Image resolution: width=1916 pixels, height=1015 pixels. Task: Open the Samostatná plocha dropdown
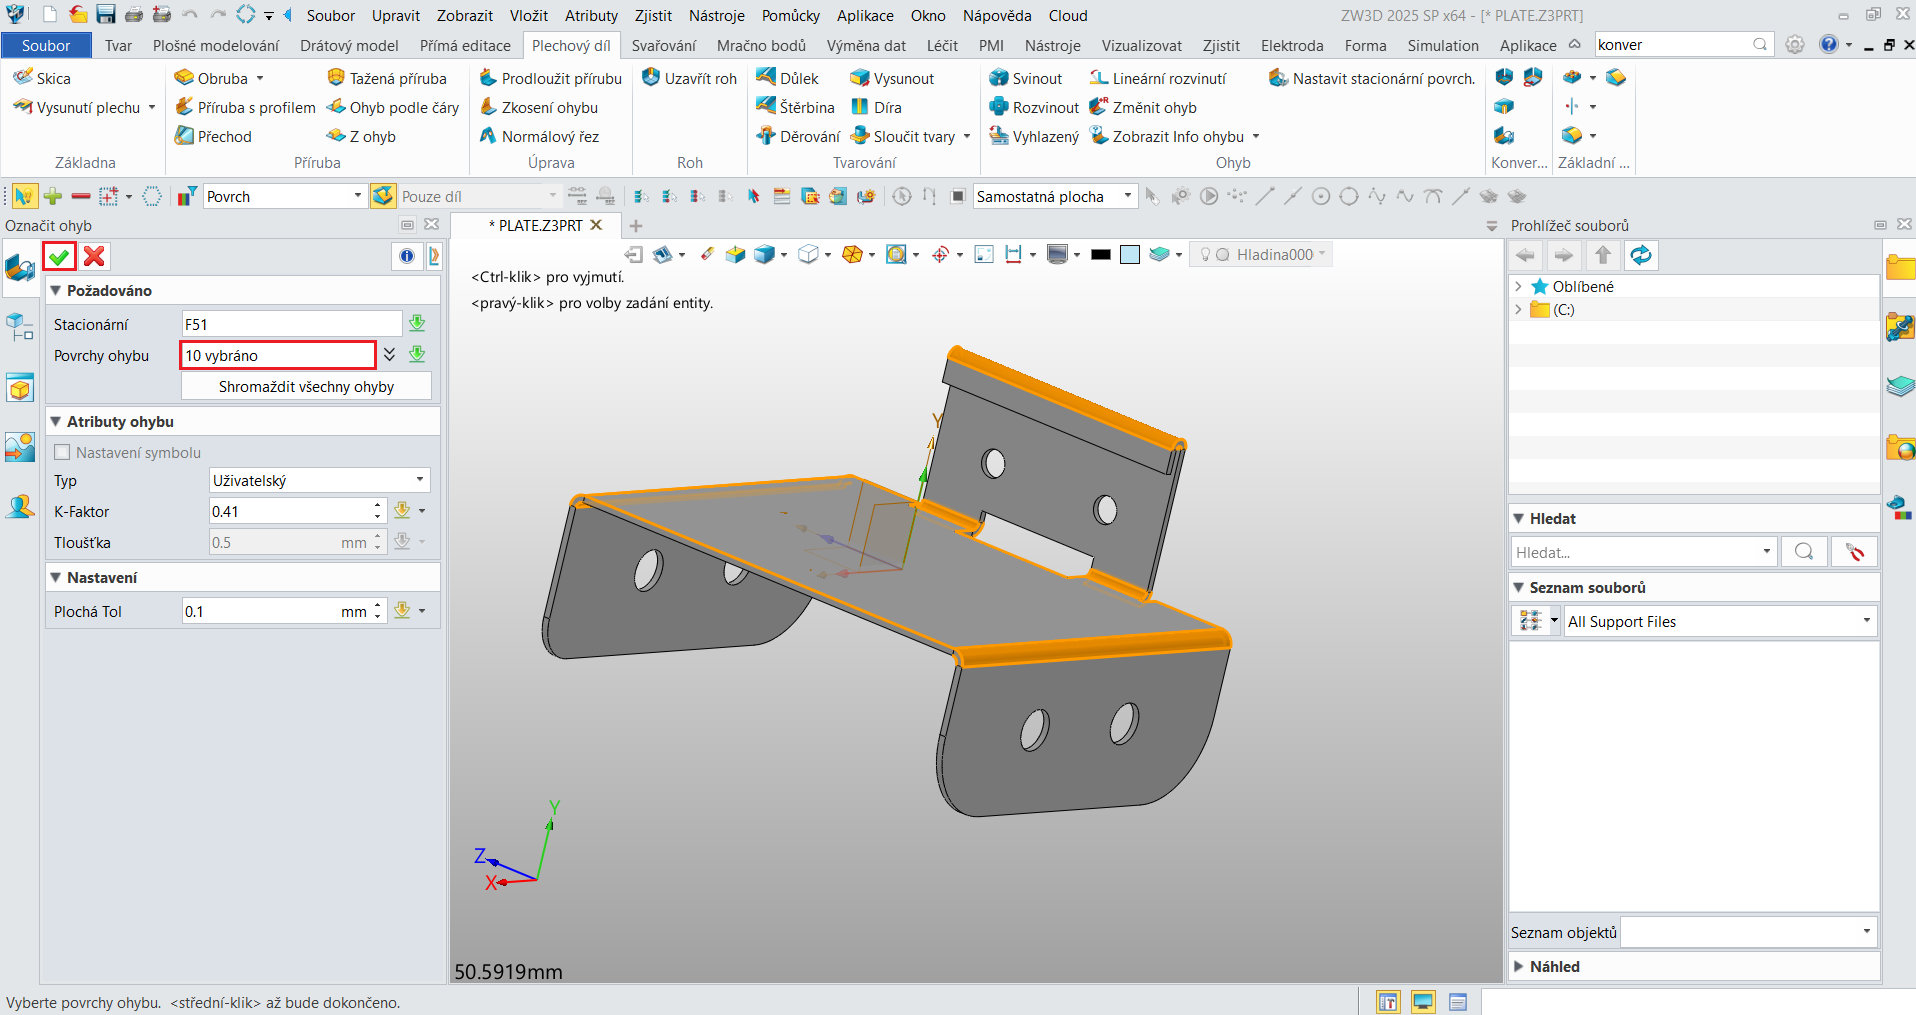[x=1056, y=196]
